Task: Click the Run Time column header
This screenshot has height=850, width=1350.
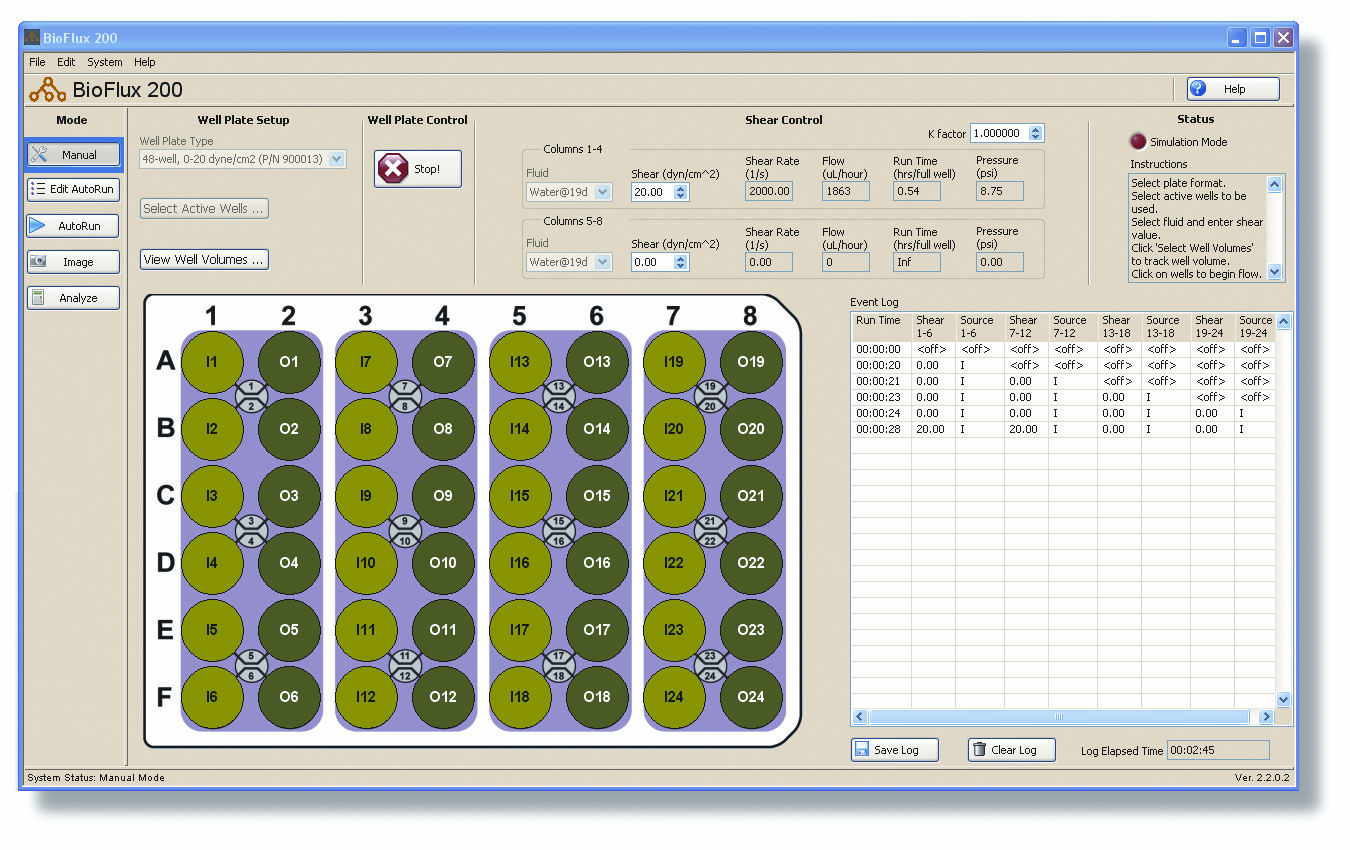Action: pos(881,327)
